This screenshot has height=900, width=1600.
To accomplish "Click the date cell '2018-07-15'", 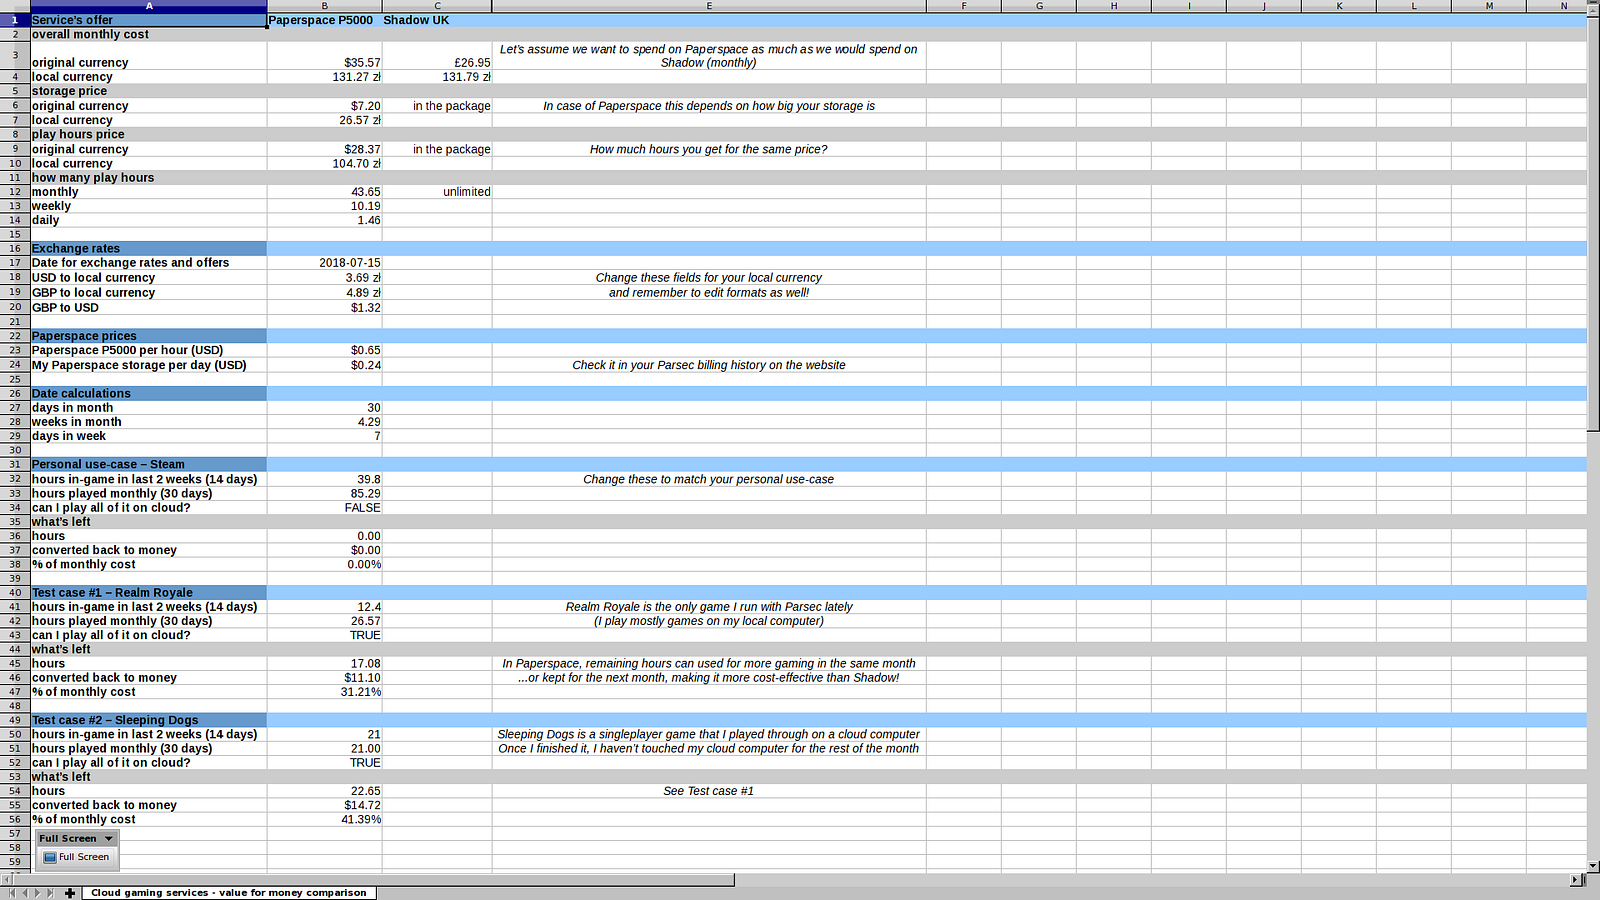I will [324, 263].
